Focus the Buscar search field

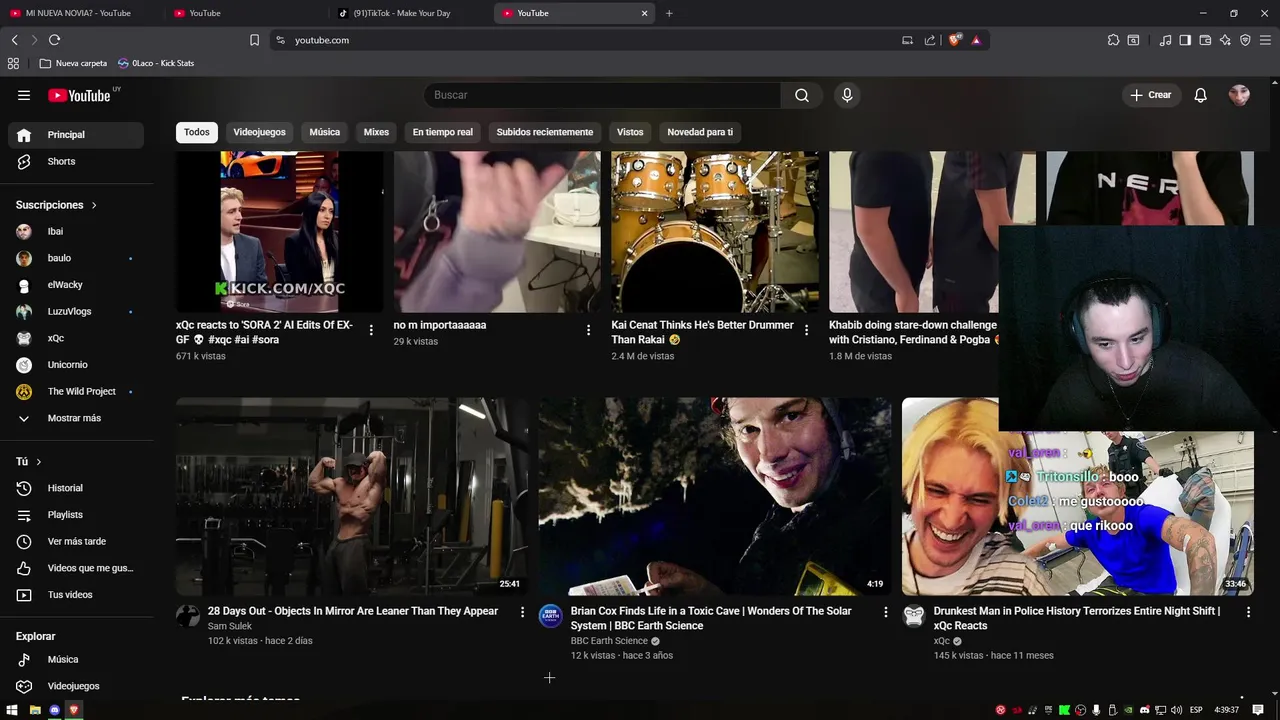(x=602, y=95)
